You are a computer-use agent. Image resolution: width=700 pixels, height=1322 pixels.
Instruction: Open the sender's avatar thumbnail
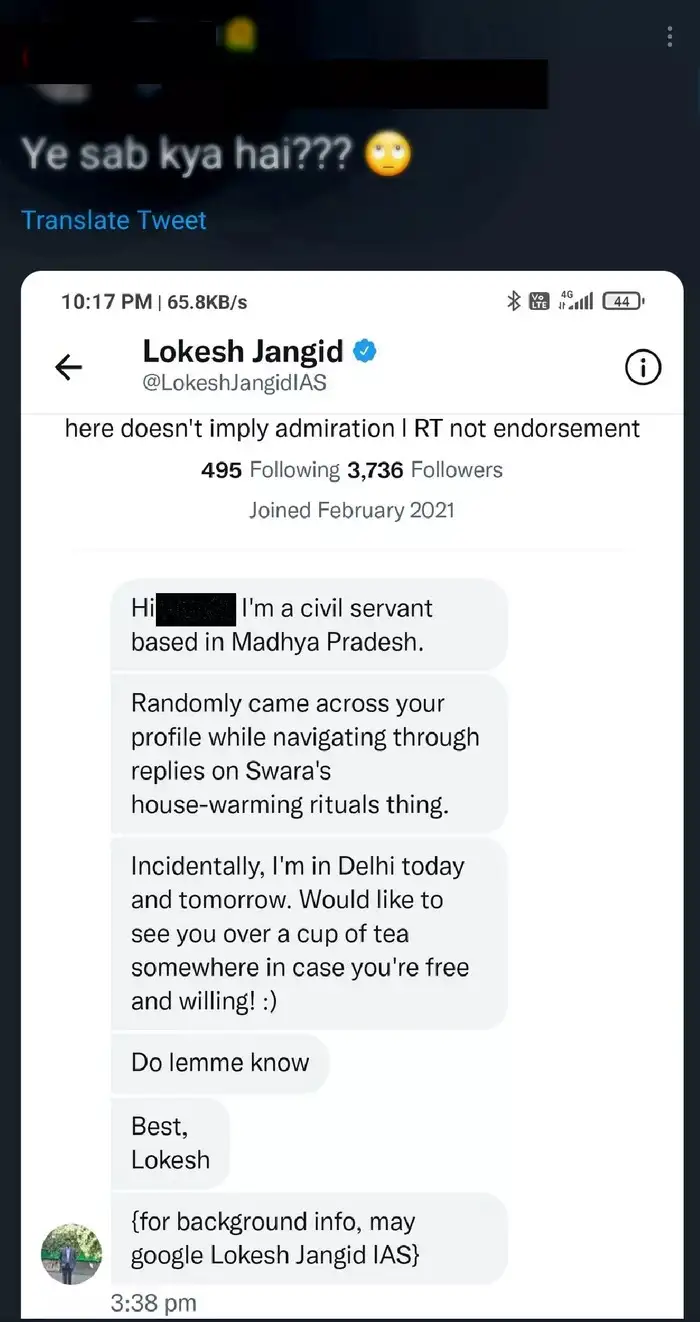[71, 1253]
